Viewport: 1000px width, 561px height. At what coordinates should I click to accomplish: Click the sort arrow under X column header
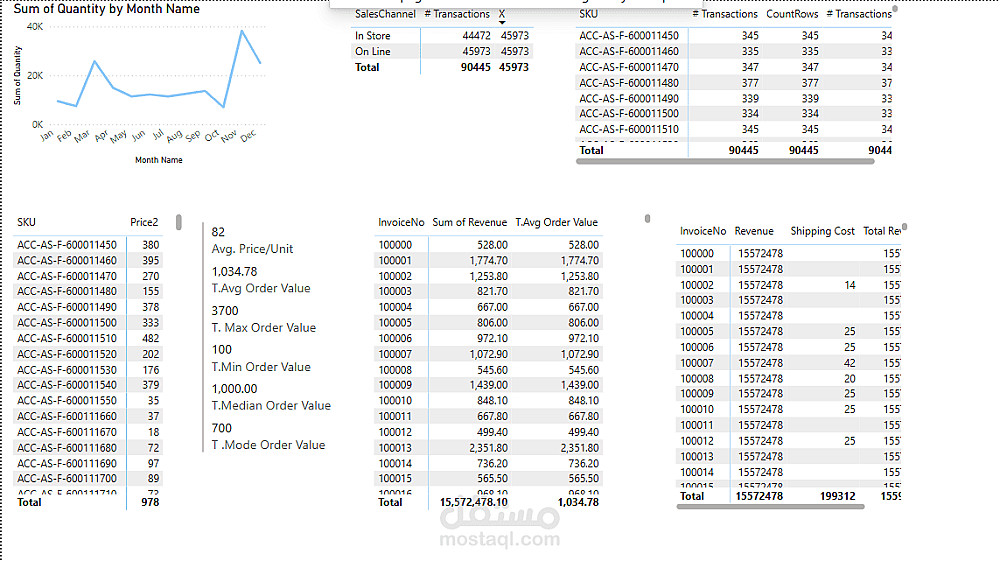pyautogui.click(x=502, y=23)
